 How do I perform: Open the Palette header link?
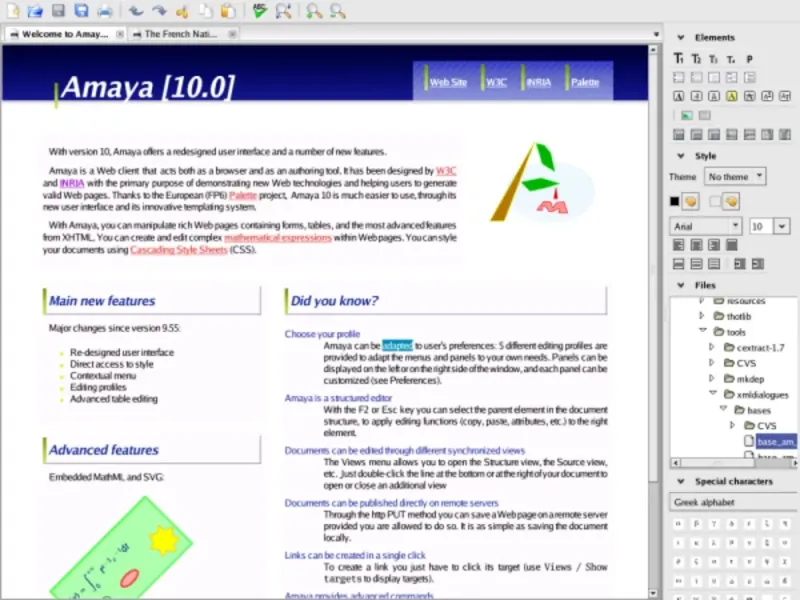pyautogui.click(x=585, y=82)
